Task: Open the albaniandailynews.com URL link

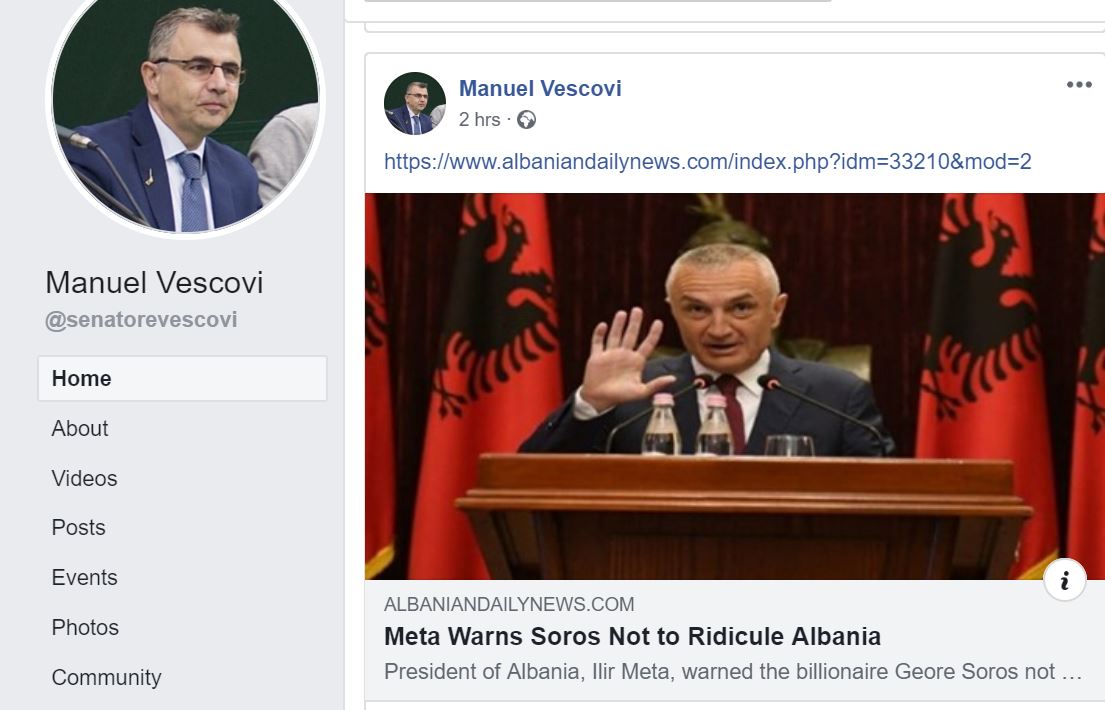Action: coord(708,161)
